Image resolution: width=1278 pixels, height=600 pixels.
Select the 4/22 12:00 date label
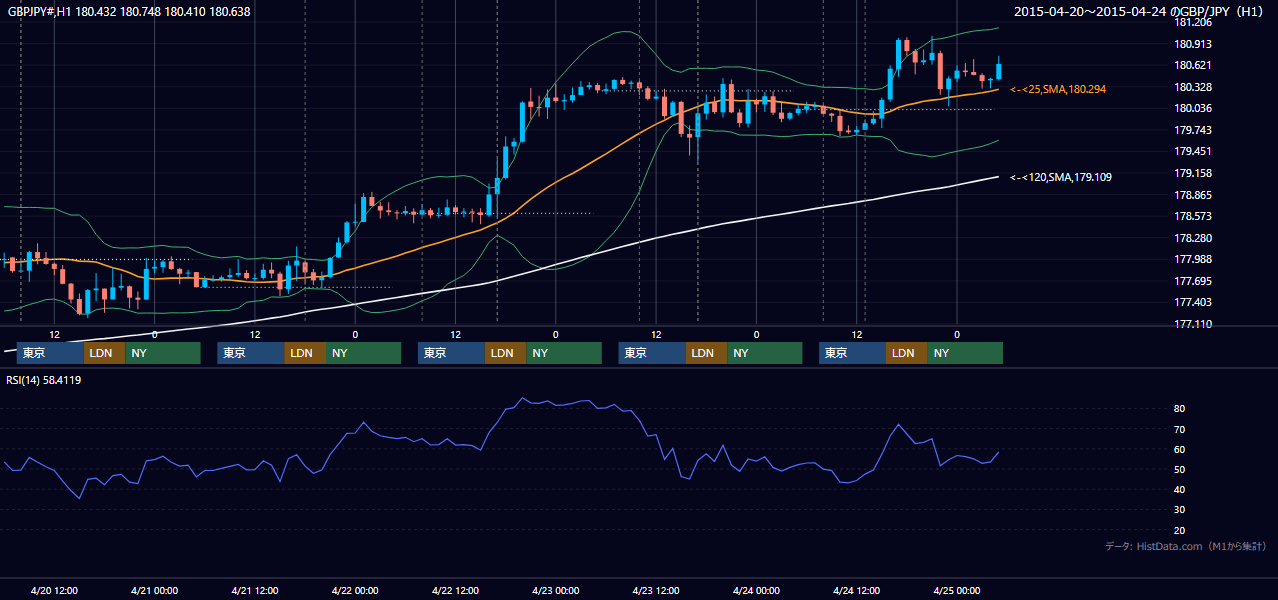tap(456, 591)
